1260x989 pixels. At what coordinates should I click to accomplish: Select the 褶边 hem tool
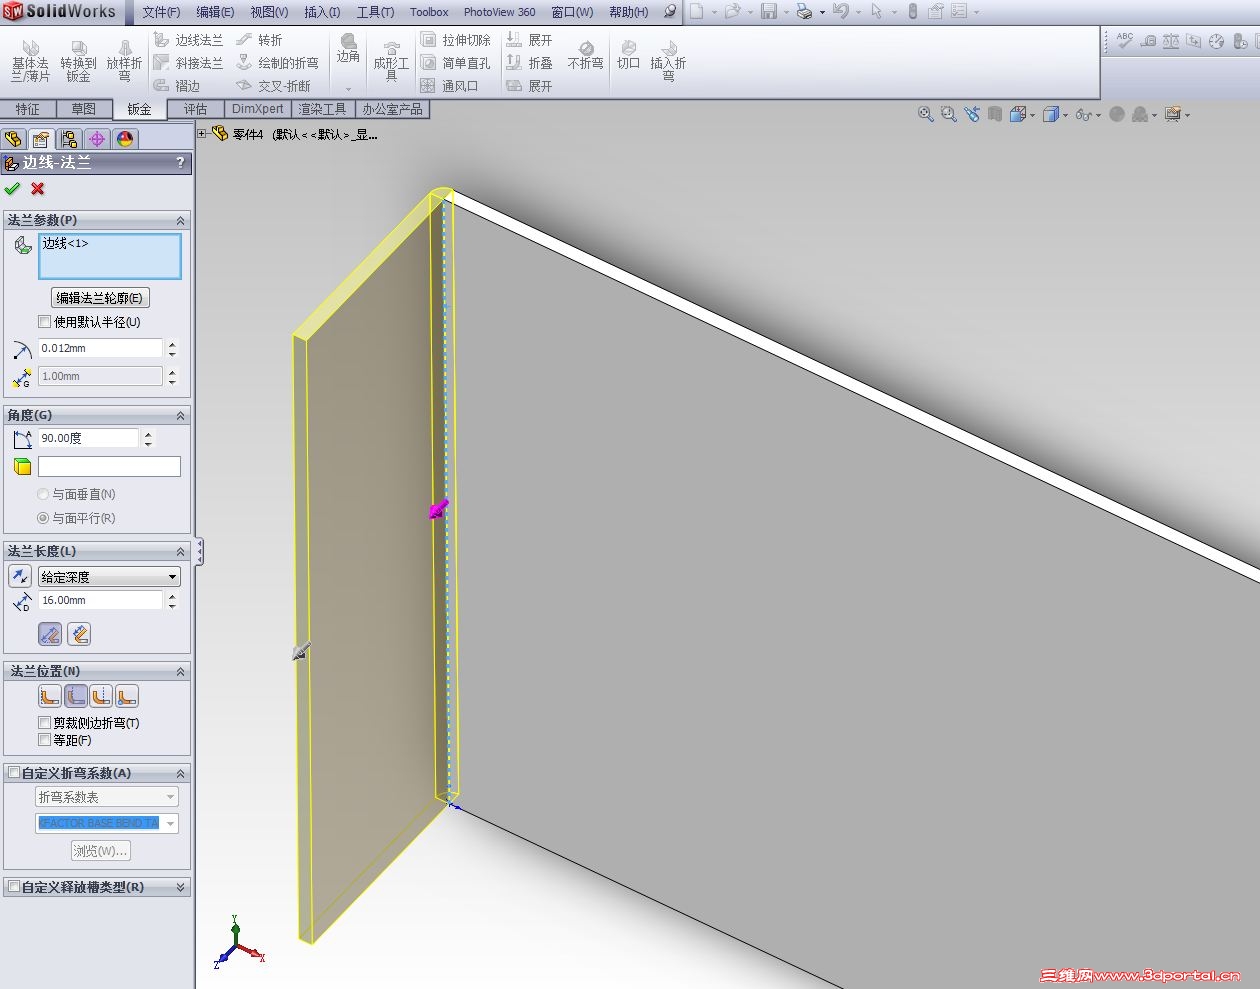coord(177,86)
